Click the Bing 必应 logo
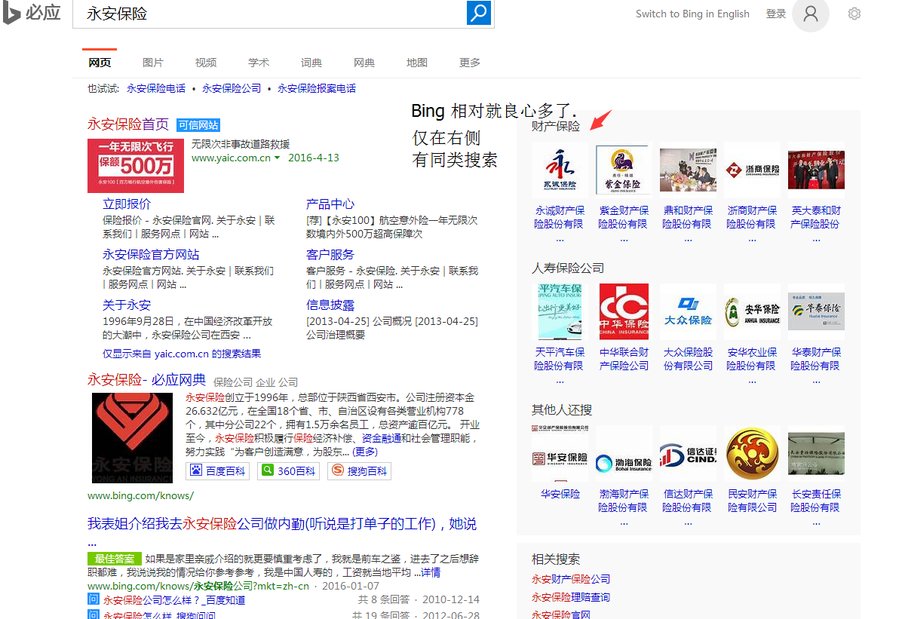The image size is (899, 619). pos(30,14)
